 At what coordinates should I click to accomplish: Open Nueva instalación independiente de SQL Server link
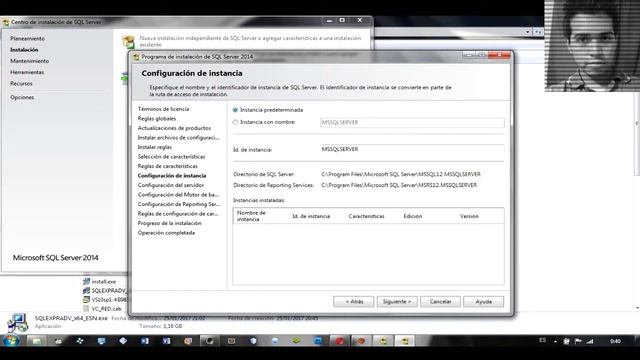point(250,41)
